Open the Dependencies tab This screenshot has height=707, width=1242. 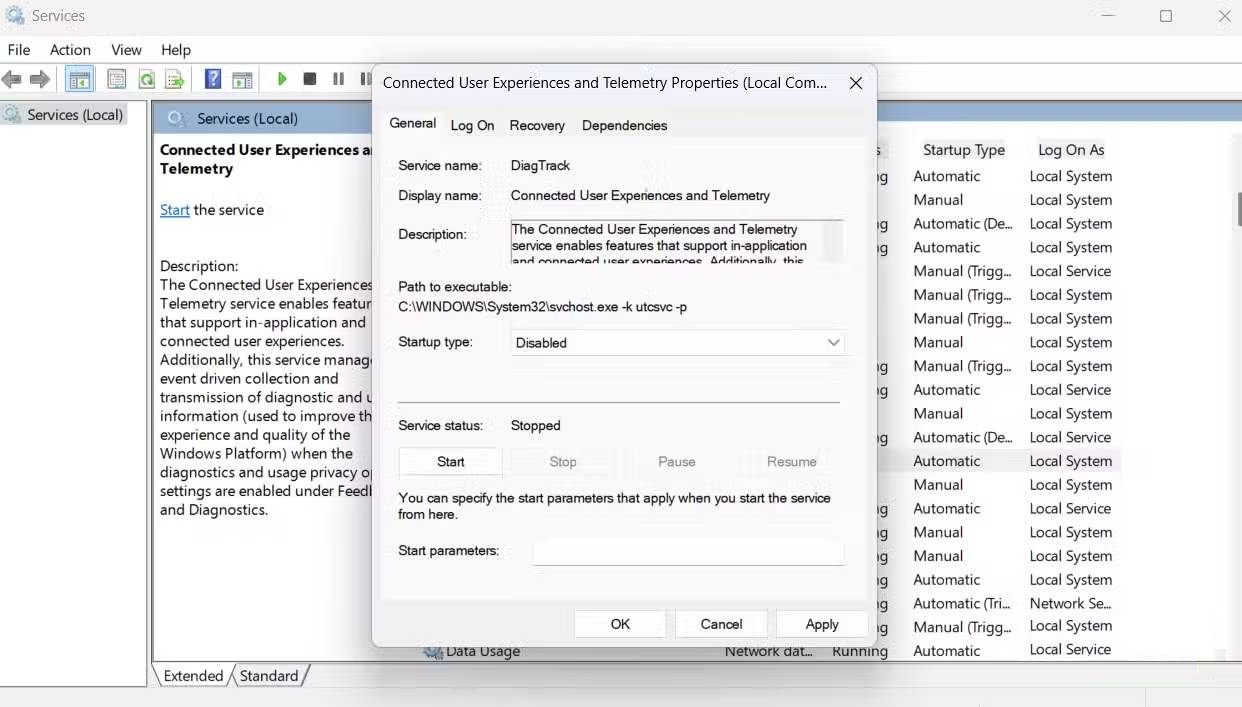click(x=624, y=125)
